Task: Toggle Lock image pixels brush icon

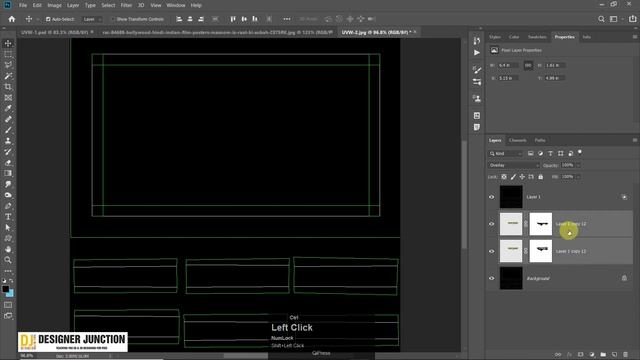Action: 513,177
